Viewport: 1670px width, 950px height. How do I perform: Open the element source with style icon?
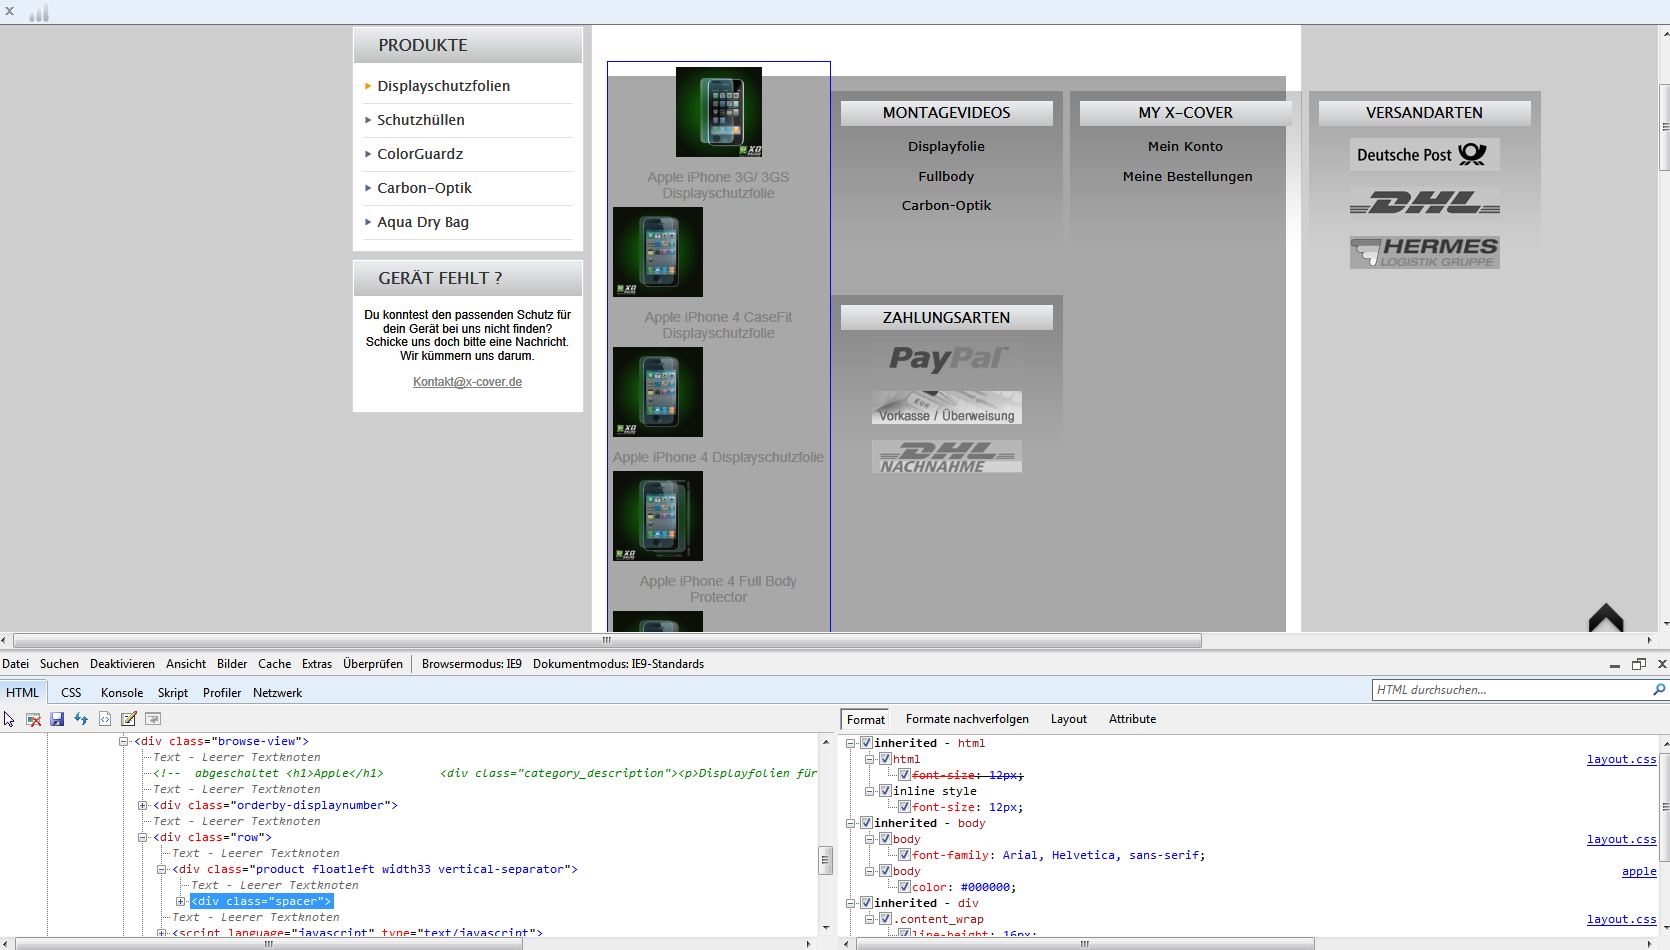click(105, 719)
